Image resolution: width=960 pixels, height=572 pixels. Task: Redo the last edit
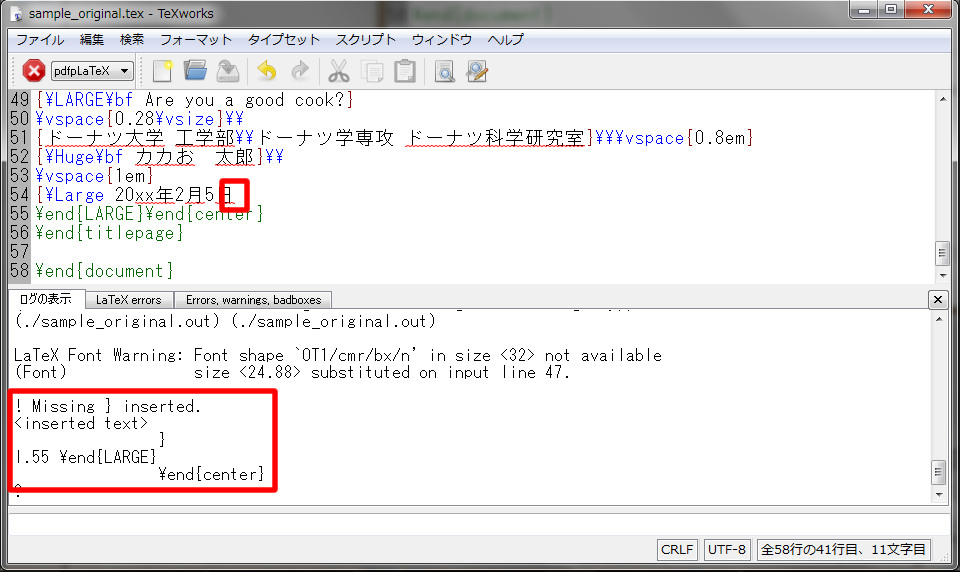(300, 71)
